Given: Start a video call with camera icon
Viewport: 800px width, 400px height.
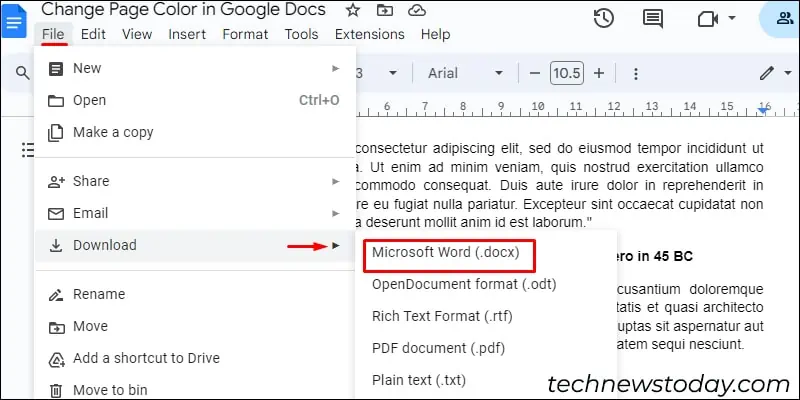Looking at the screenshot, I should (708, 19).
